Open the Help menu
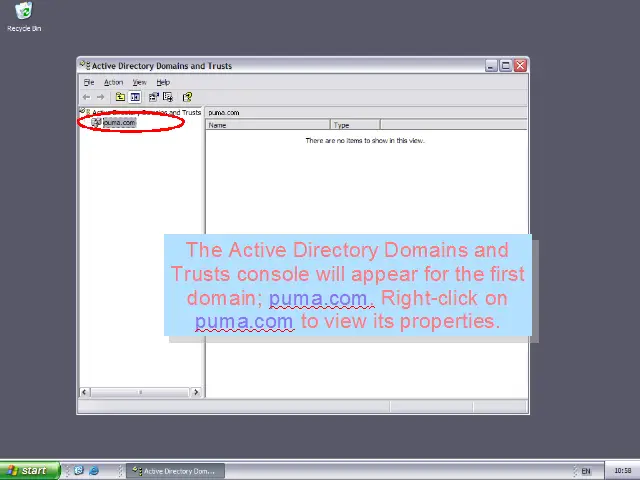This screenshot has width=640, height=480. pyautogui.click(x=163, y=82)
